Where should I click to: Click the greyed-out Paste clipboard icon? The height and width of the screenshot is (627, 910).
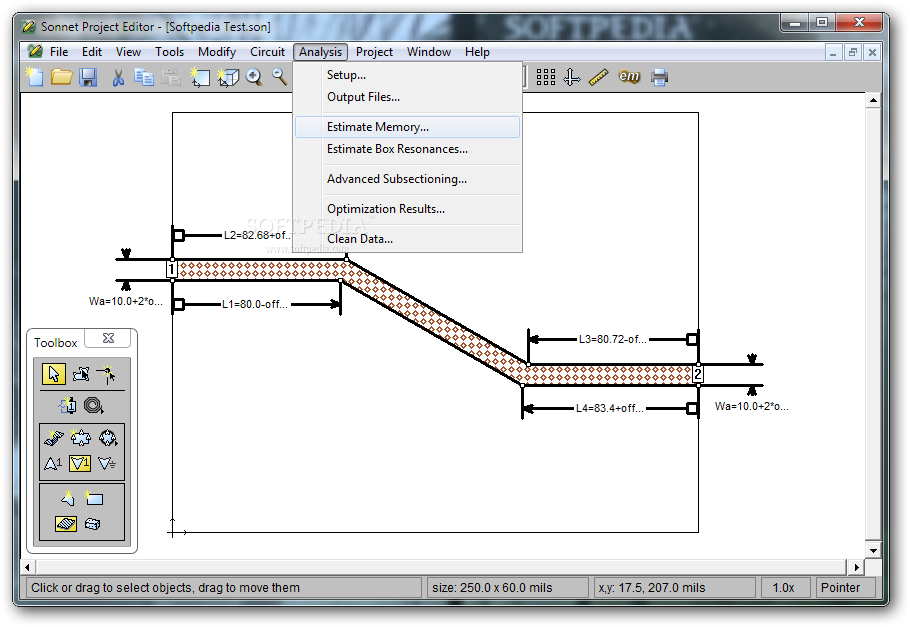tap(171, 77)
